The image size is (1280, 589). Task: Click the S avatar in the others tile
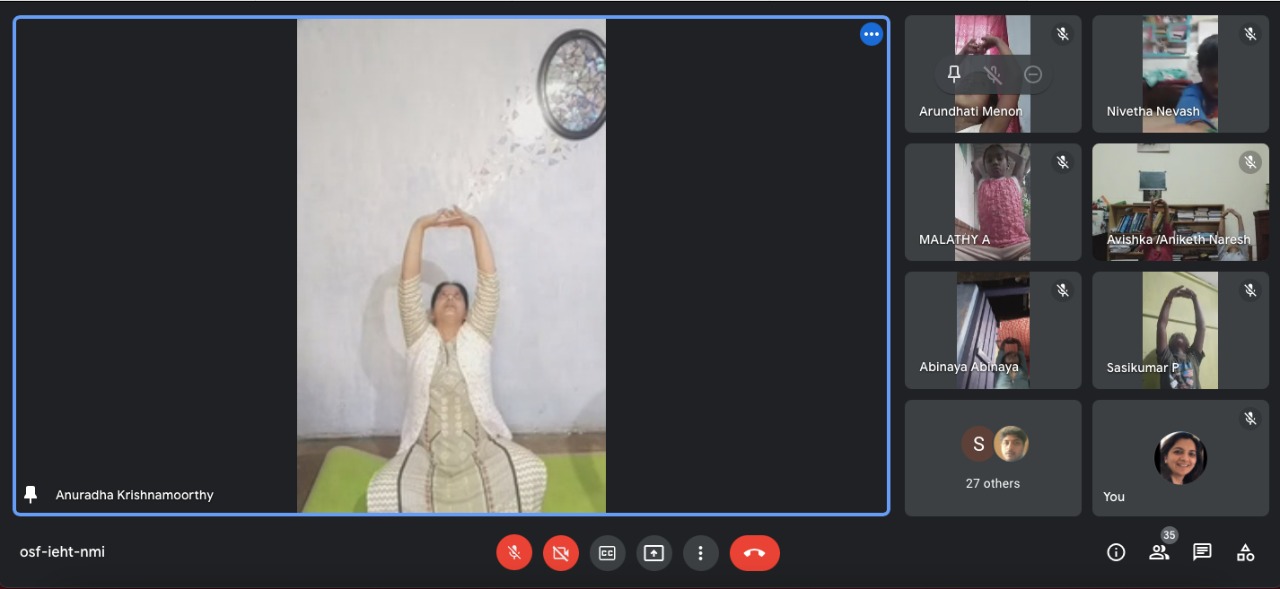point(978,444)
